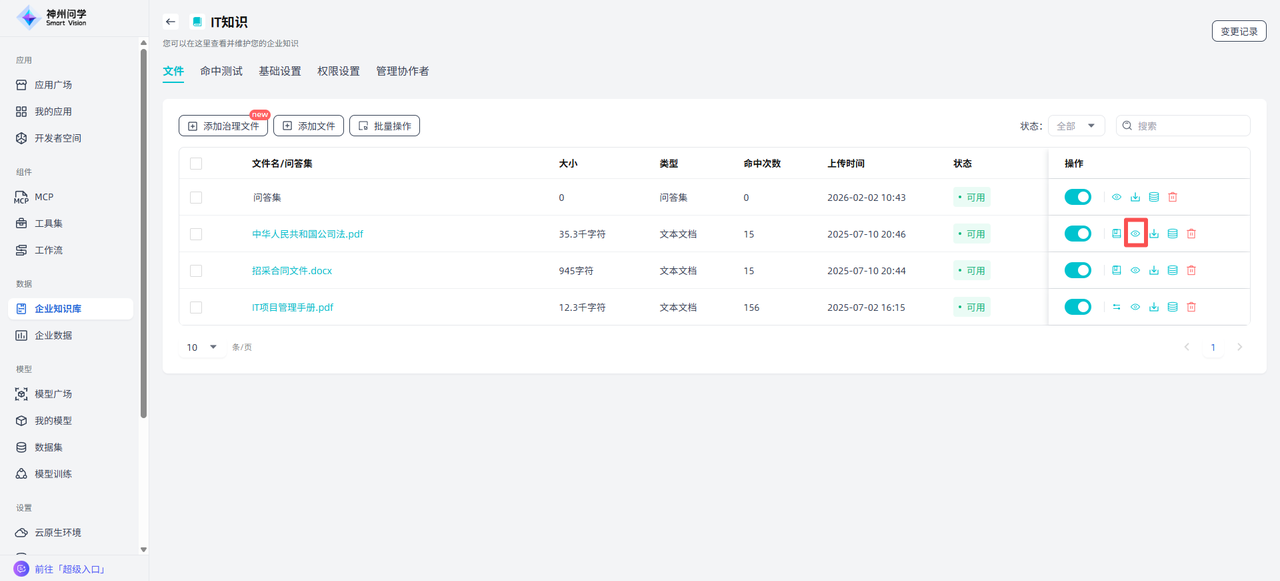Click the 搜索 search input field
Viewport: 1280px width, 581px height.
1189,126
